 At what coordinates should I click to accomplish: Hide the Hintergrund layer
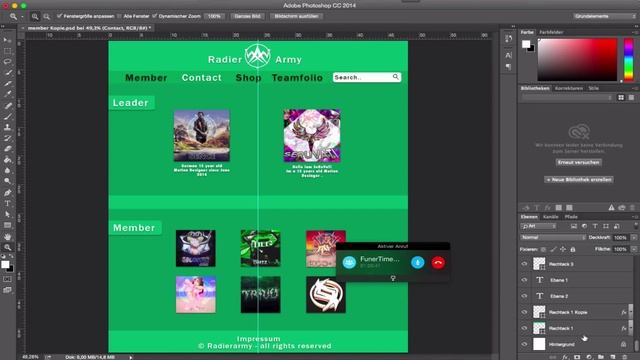tap(524, 344)
